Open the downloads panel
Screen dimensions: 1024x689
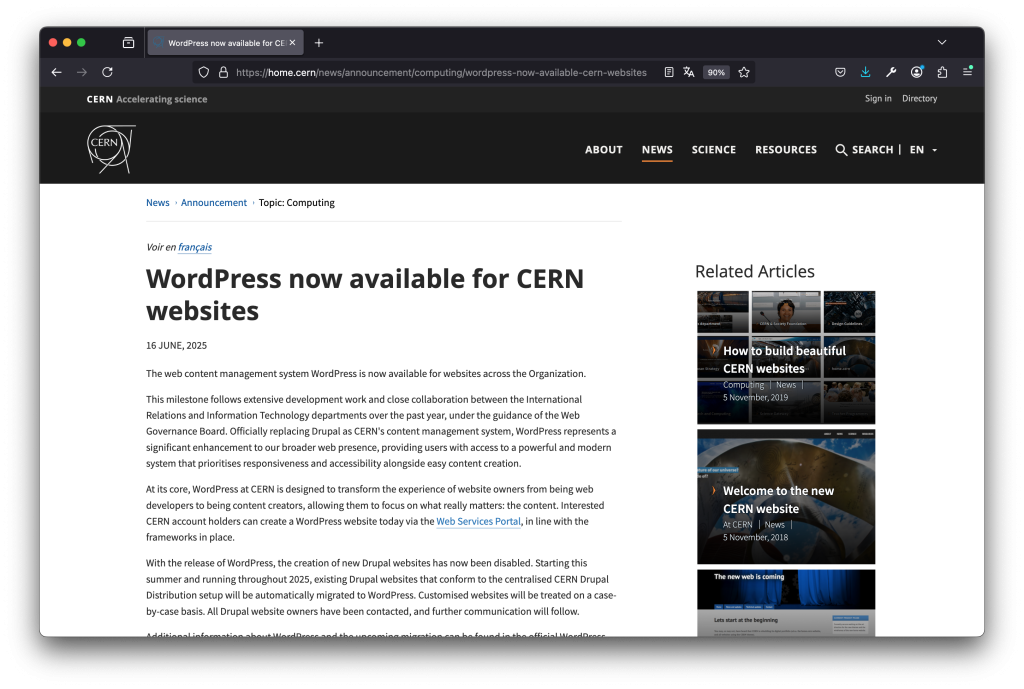coord(865,72)
